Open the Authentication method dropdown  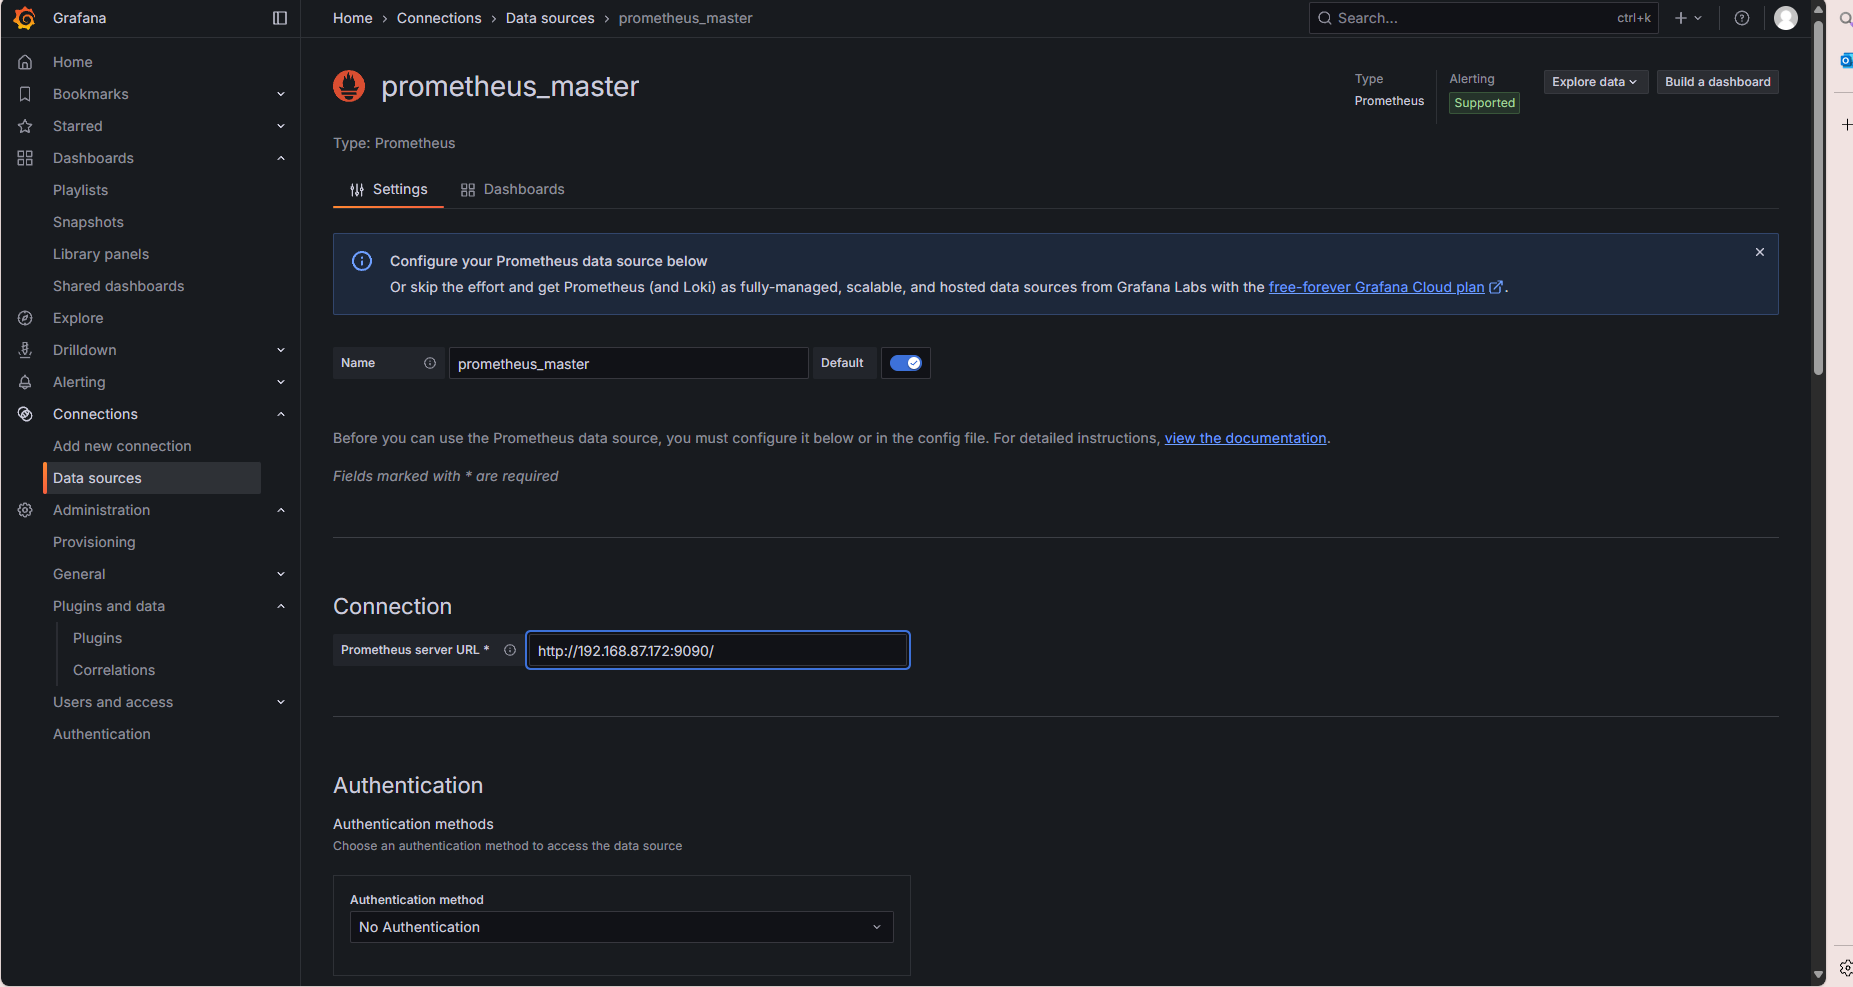coord(622,927)
